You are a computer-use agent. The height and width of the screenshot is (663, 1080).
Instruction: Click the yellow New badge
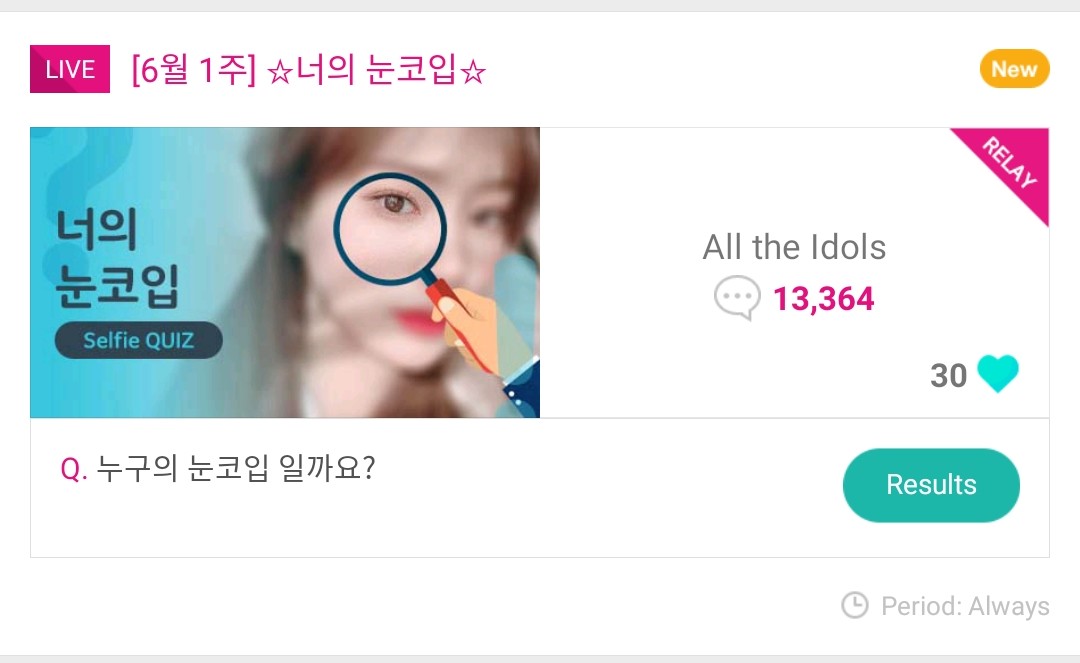tap(1014, 69)
